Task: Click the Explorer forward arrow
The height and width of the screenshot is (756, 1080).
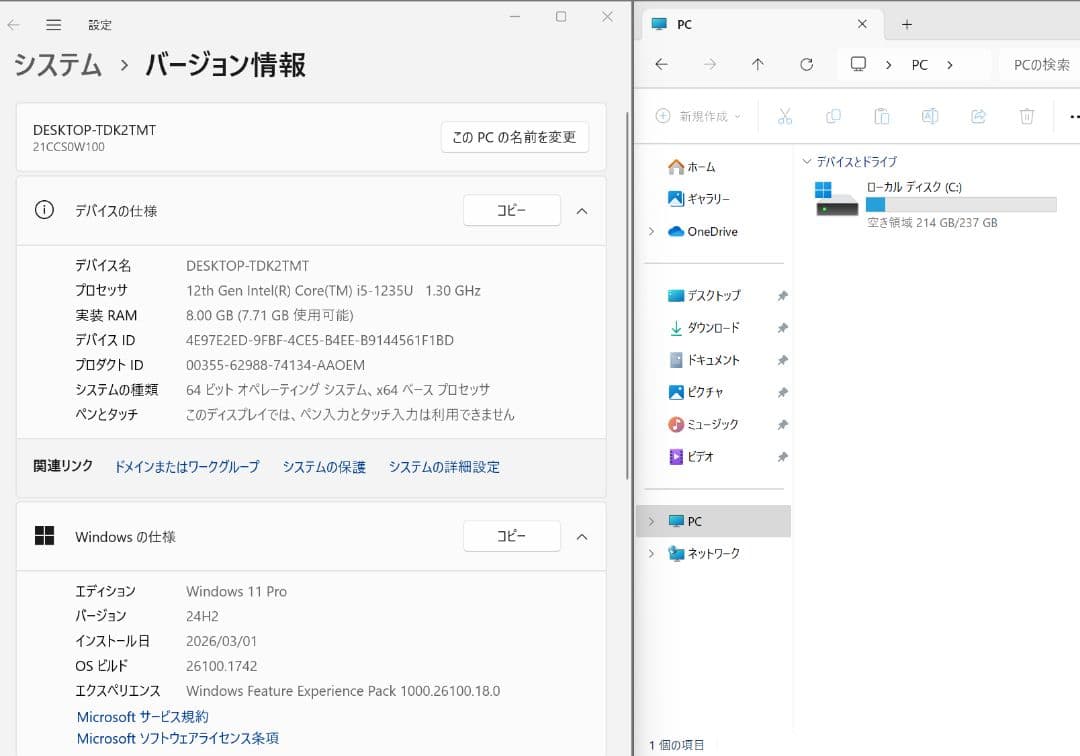Action: pos(709,64)
